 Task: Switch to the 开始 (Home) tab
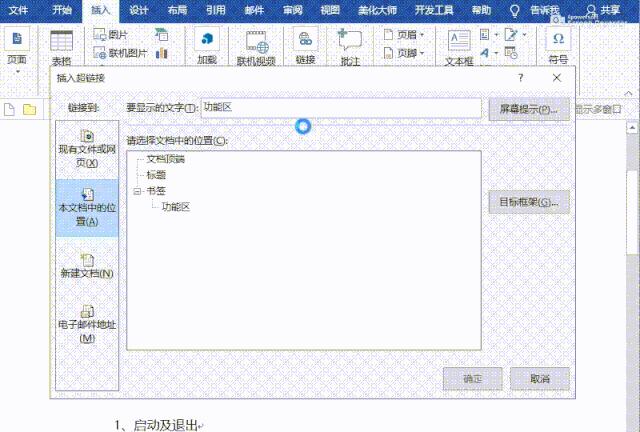pos(62,10)
